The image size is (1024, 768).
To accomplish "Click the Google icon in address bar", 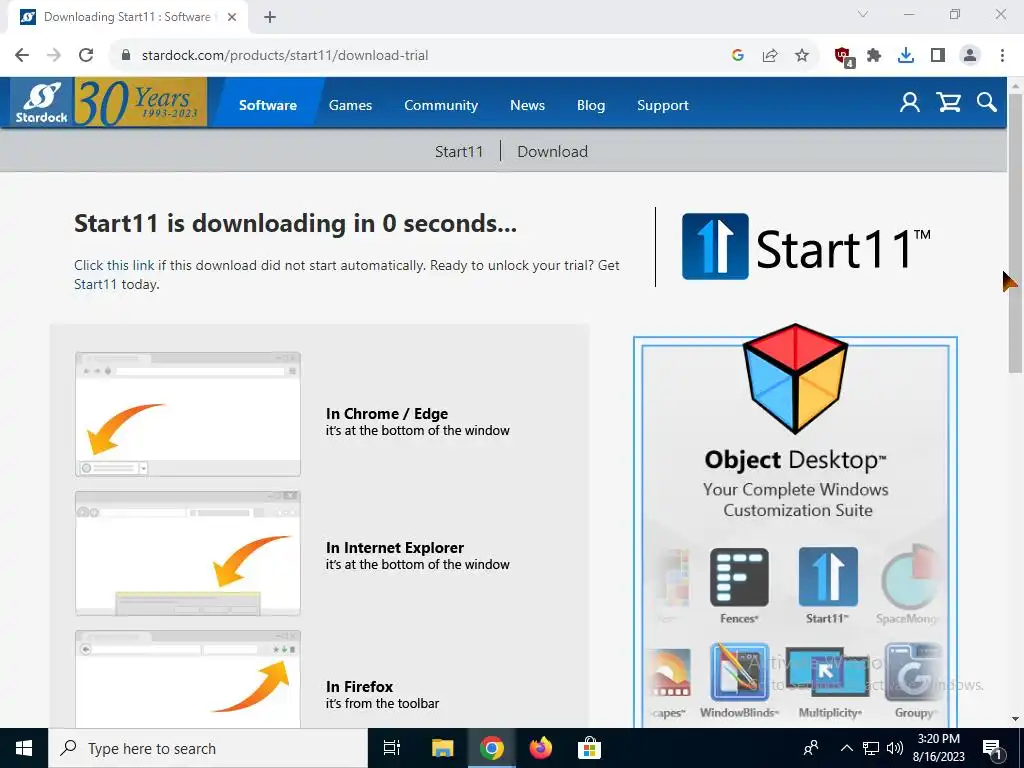I will [x=738, y=56].
